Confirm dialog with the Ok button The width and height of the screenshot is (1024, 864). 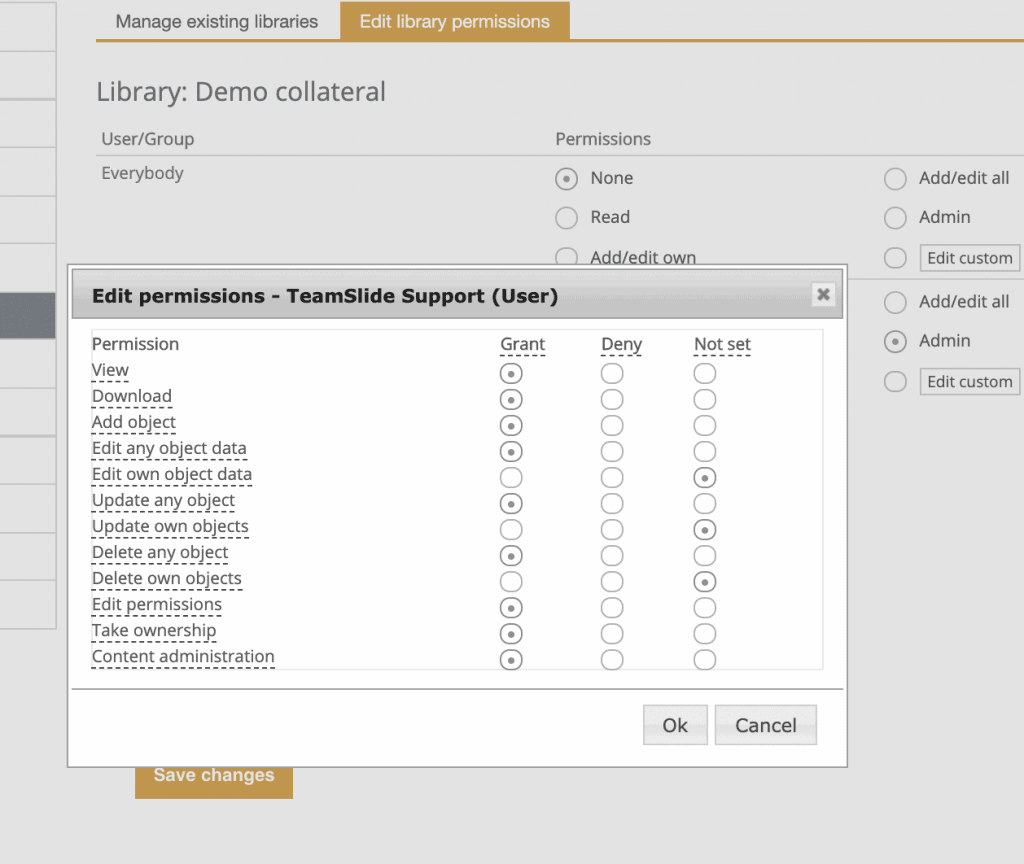pyautogui.click(x=674, y=724)
